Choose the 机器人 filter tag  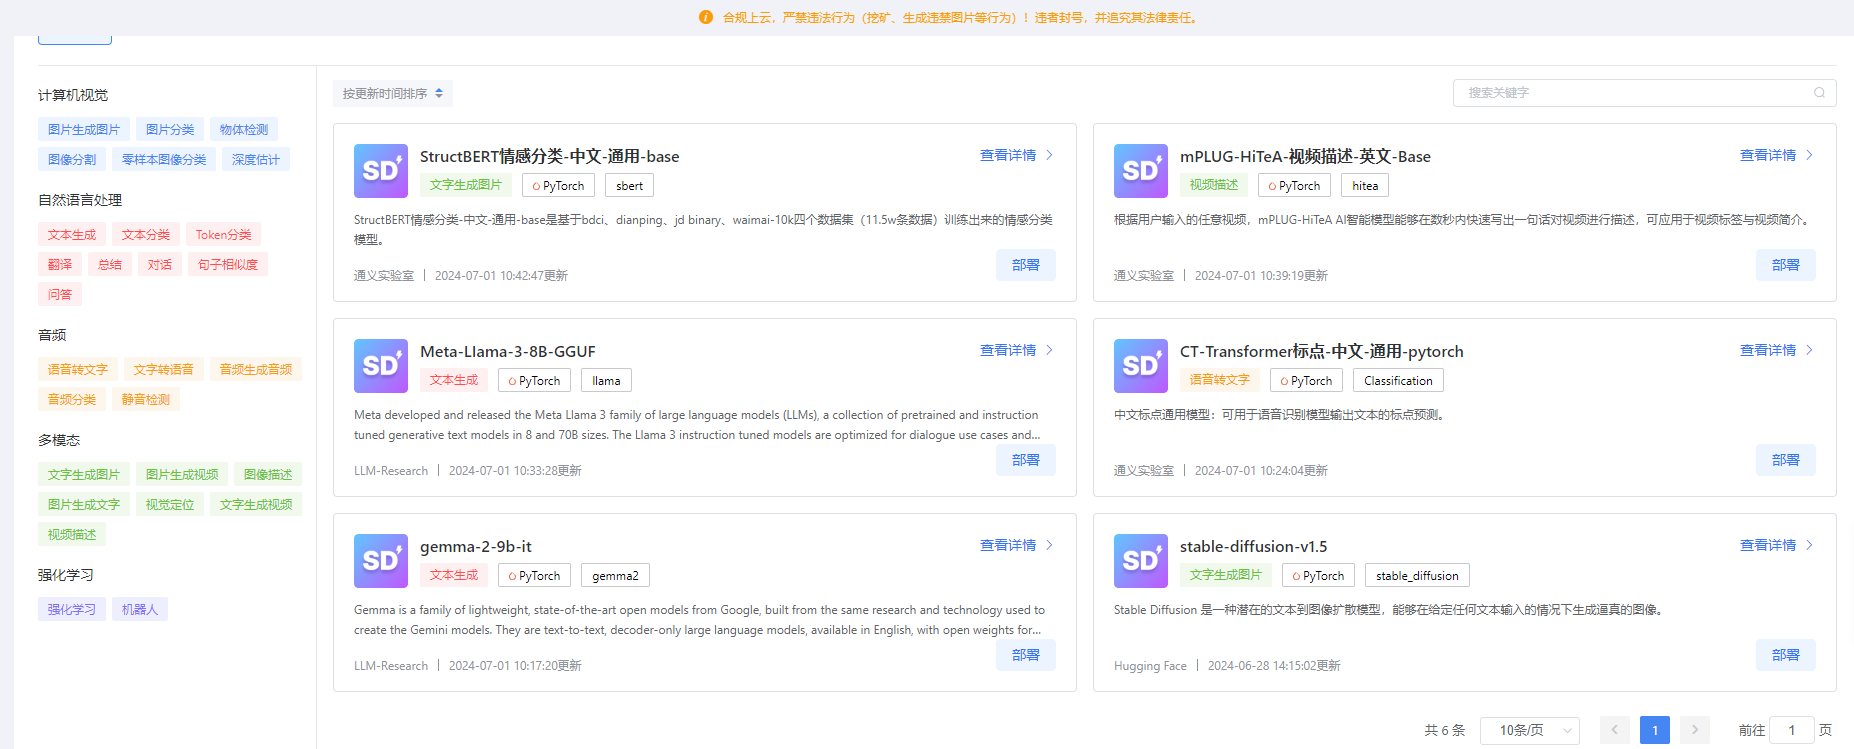click(x=140, y=609)
